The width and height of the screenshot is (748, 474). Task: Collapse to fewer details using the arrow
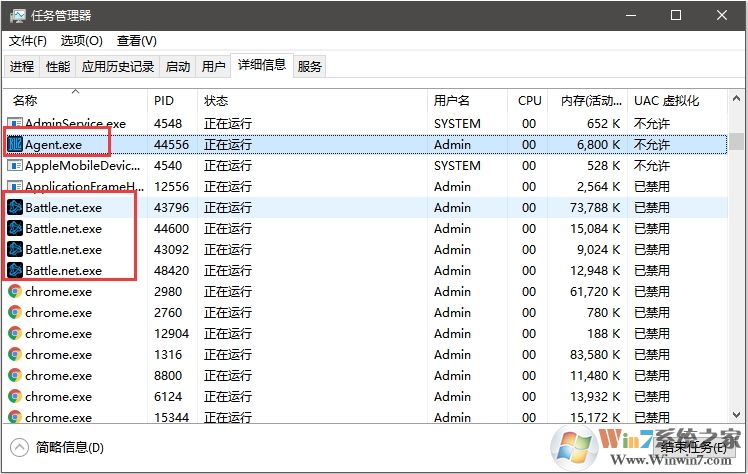tap(19, 447)
